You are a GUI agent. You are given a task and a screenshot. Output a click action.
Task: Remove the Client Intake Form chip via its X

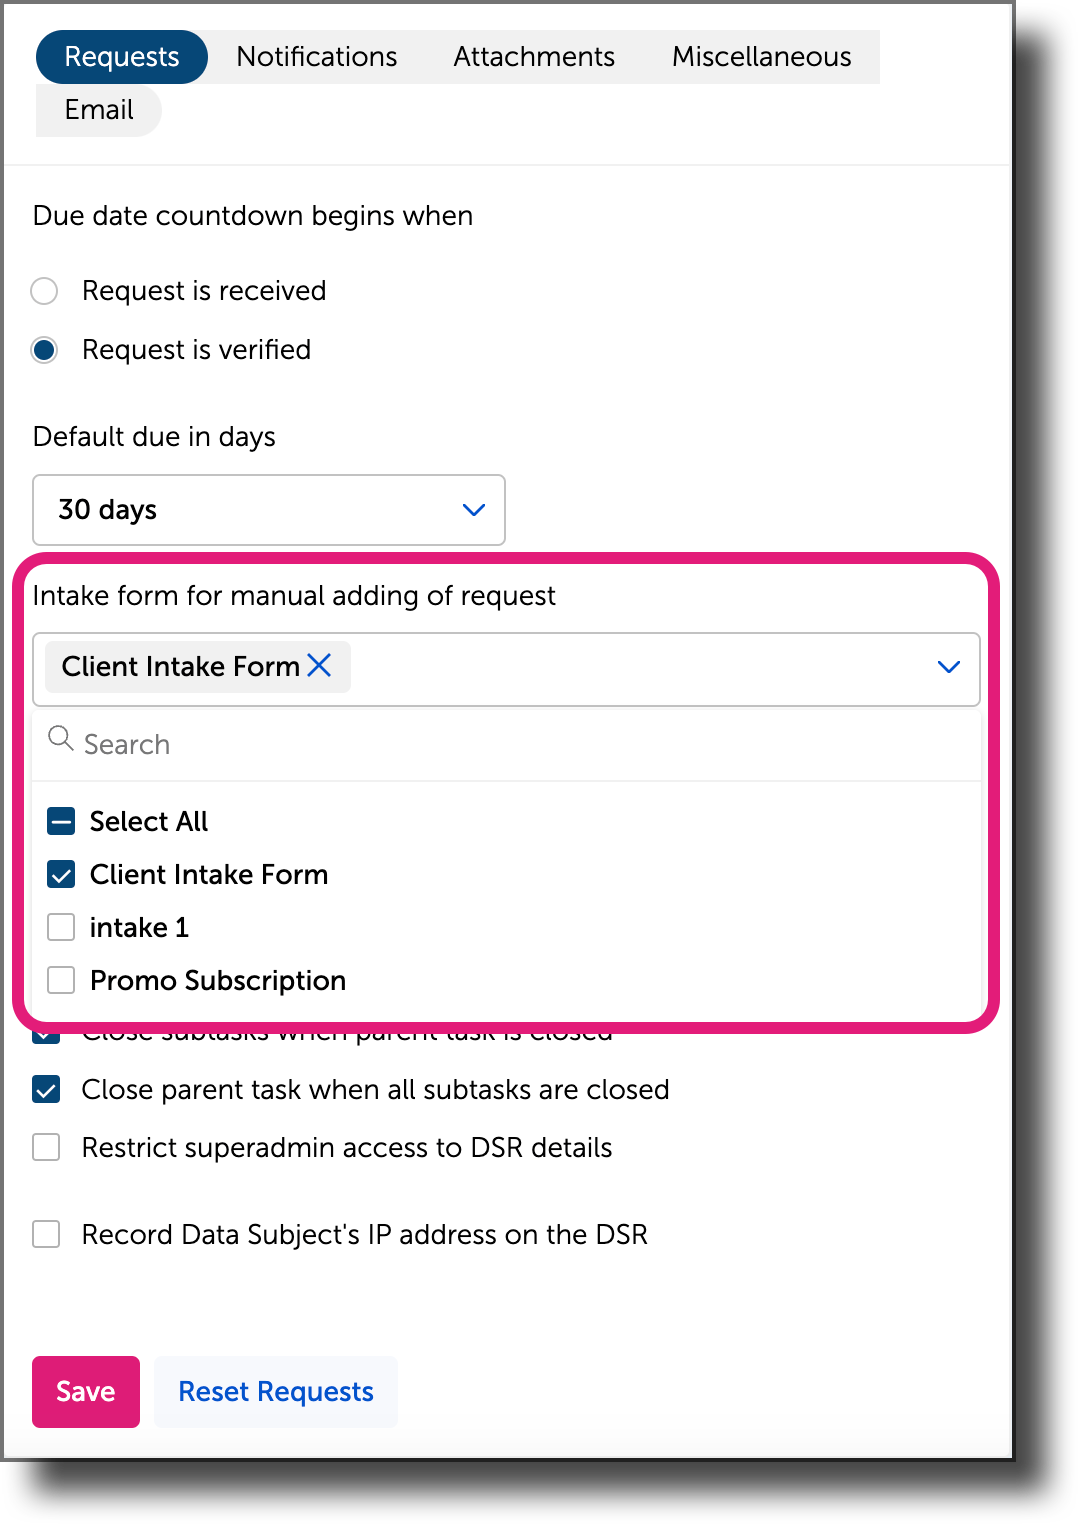320,666
